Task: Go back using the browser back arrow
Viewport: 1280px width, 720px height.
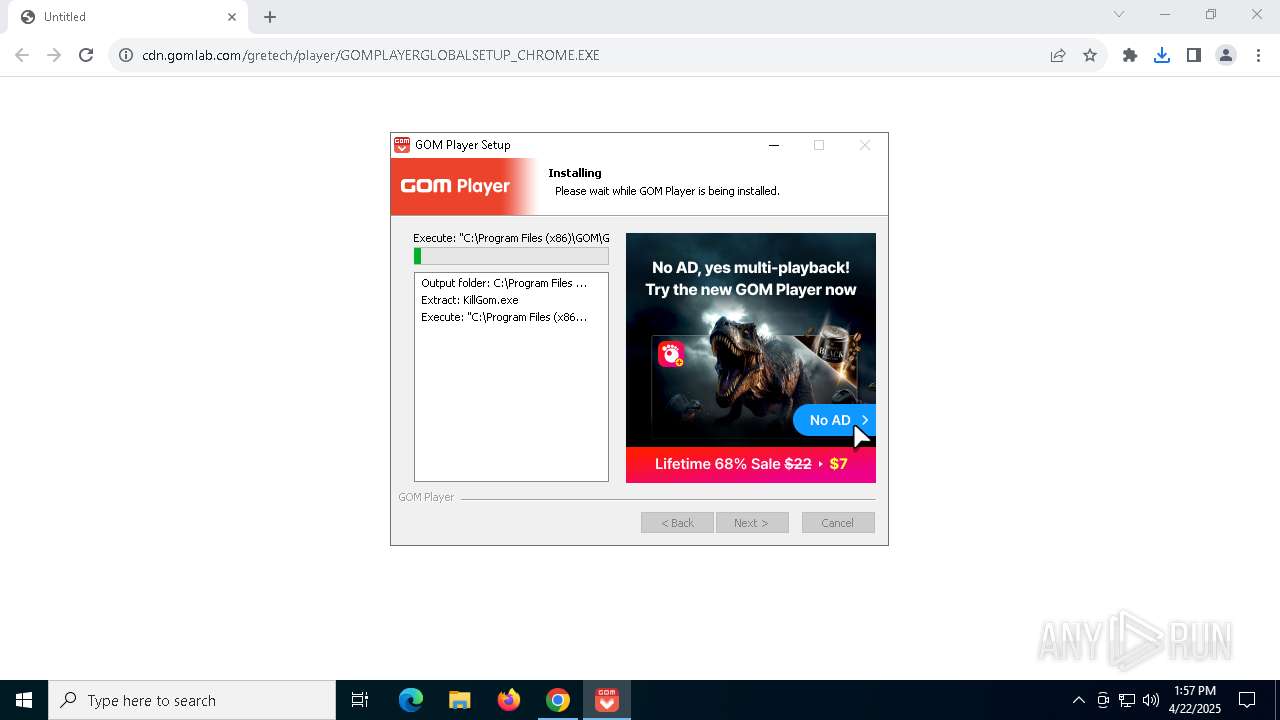Action: point(22,55)
